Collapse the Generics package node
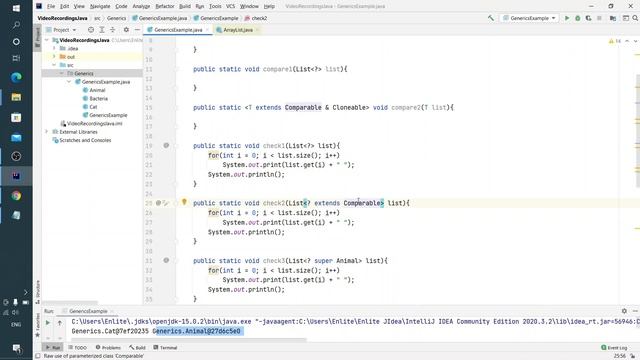 pos(61,73)
